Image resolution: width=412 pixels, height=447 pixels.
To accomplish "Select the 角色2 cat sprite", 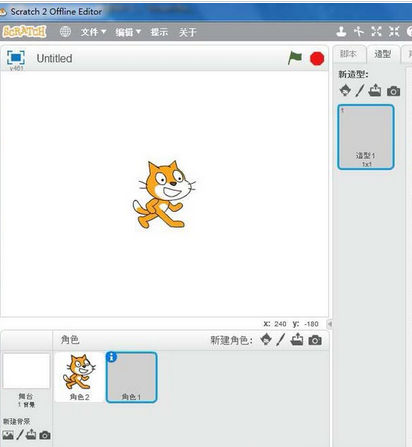I will 79,377.
